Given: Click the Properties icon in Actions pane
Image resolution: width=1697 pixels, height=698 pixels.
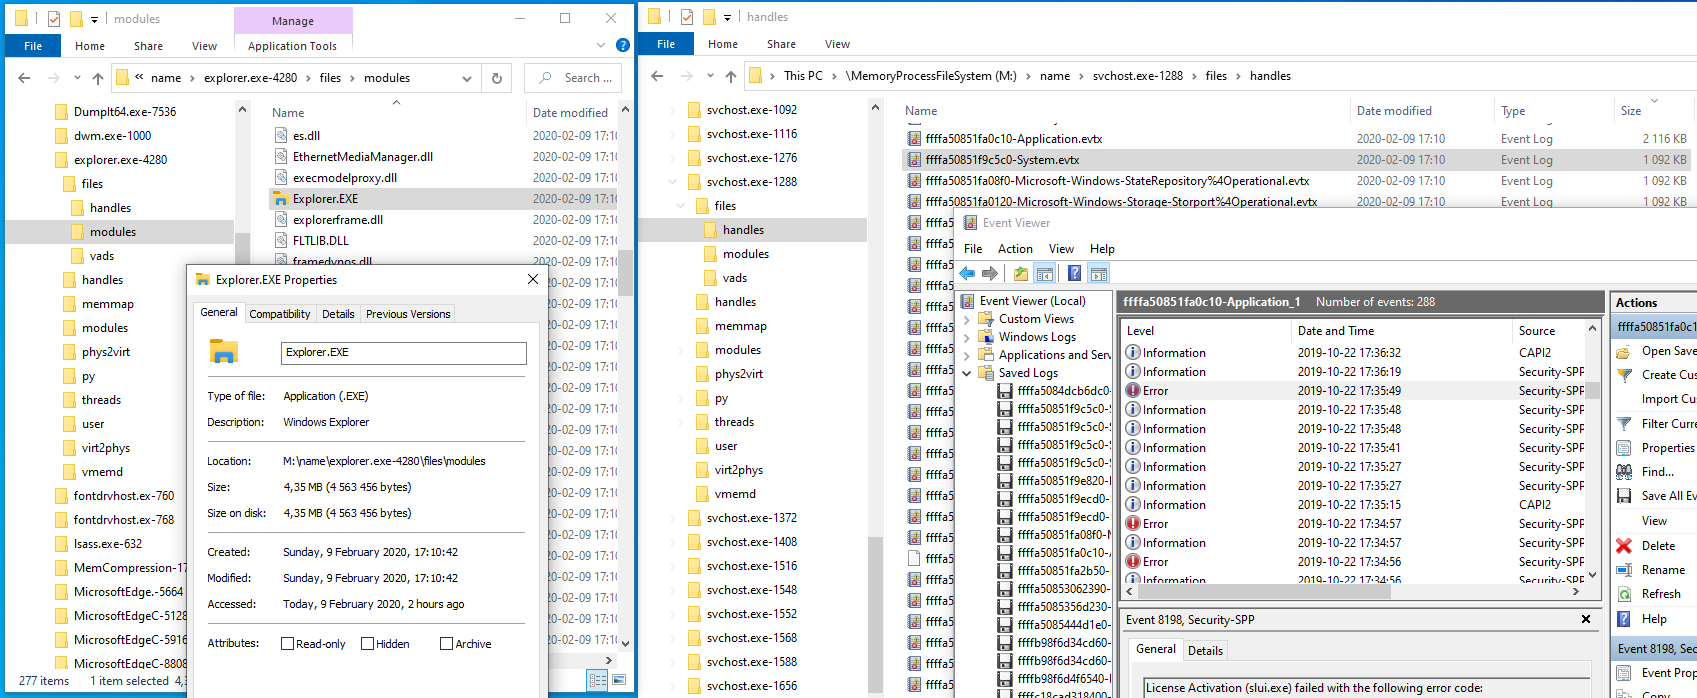Looking at the screenshot, I should (1625, 448).
